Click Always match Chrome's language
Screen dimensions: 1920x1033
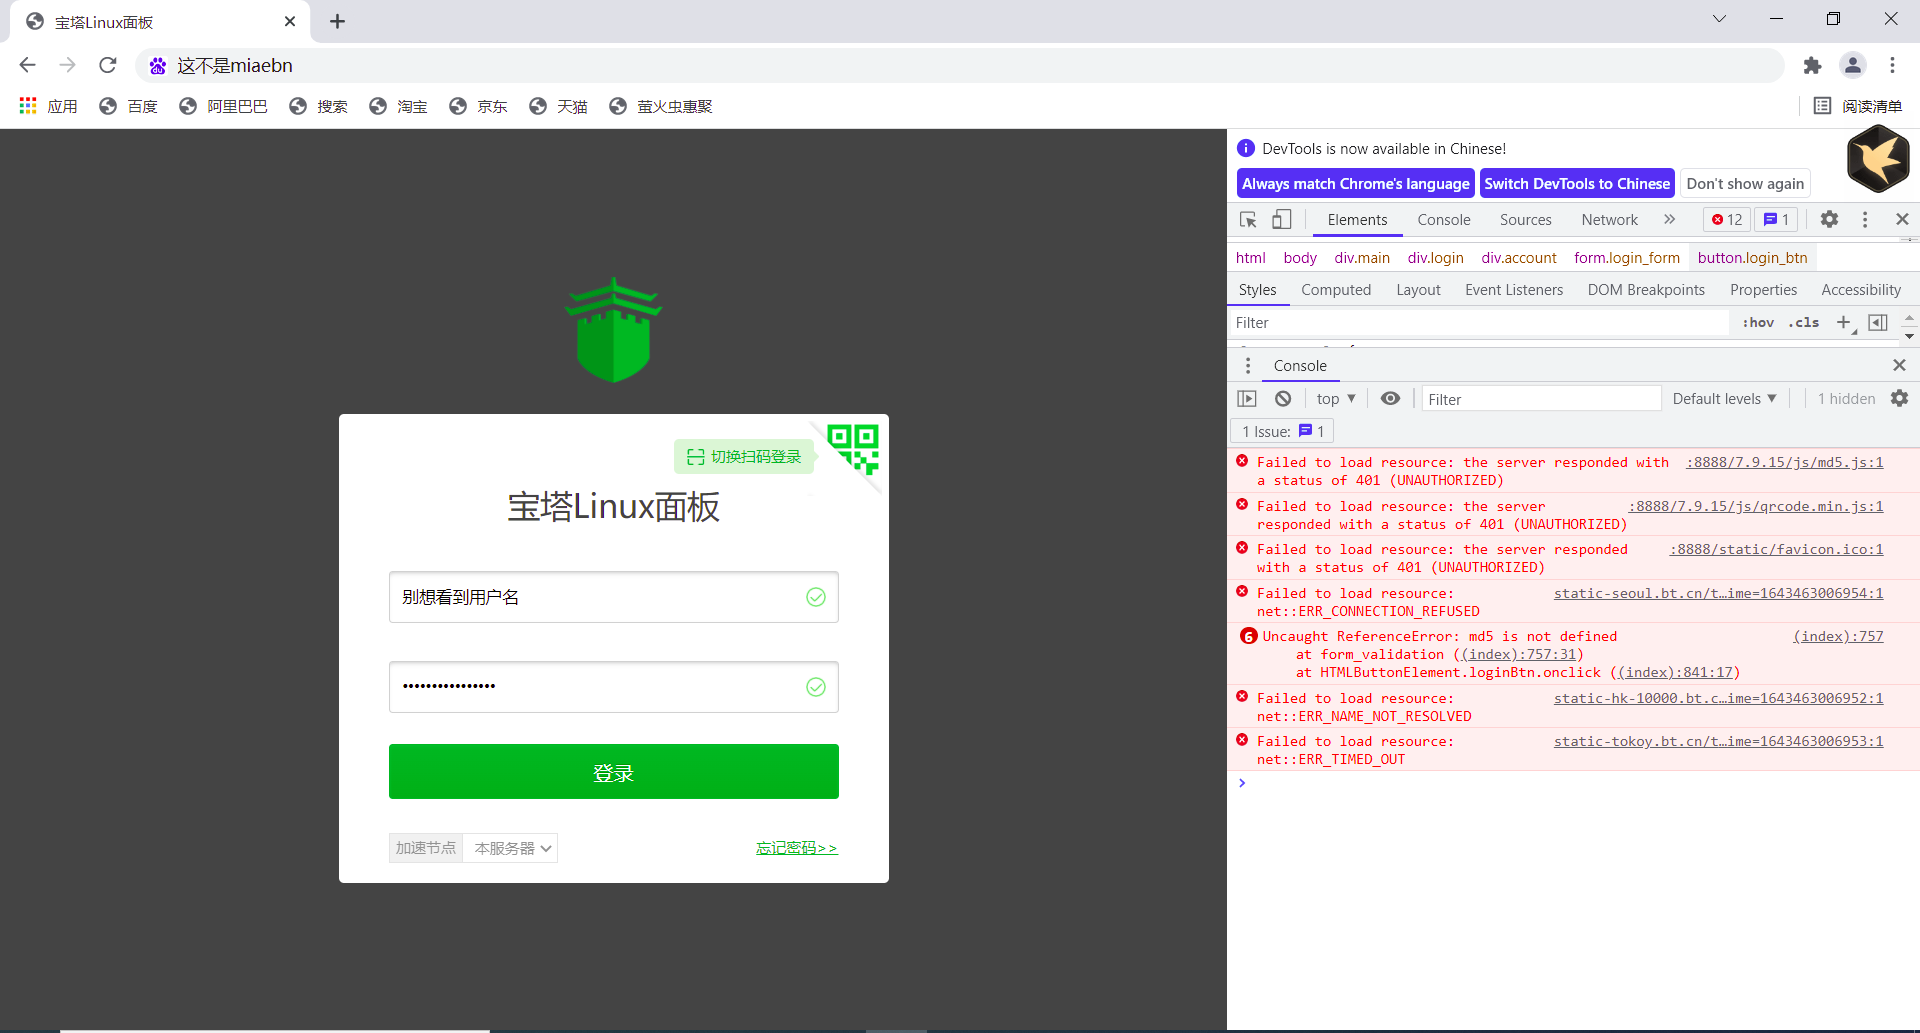[1356, 184]
